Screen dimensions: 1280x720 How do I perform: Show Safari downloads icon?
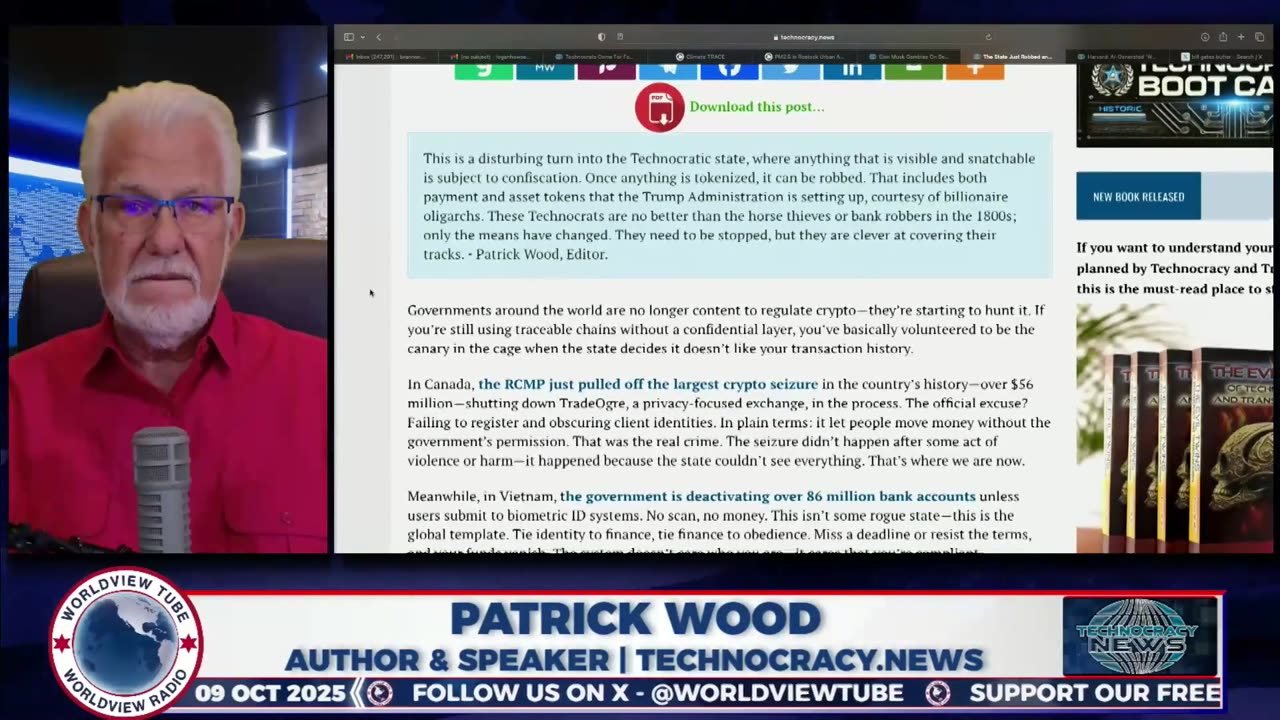[x=1204, y=37]
